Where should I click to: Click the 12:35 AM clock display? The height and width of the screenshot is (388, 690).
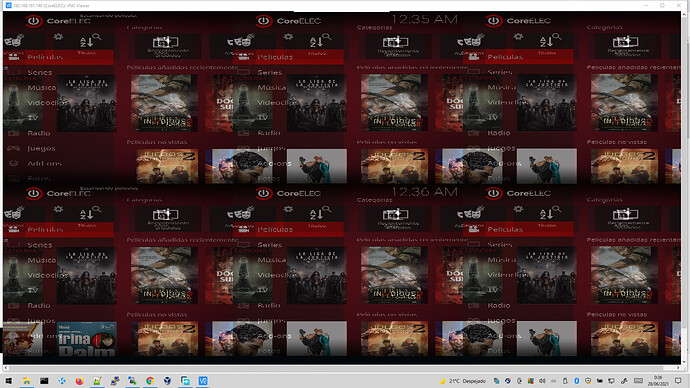click(x=424, y=20)
